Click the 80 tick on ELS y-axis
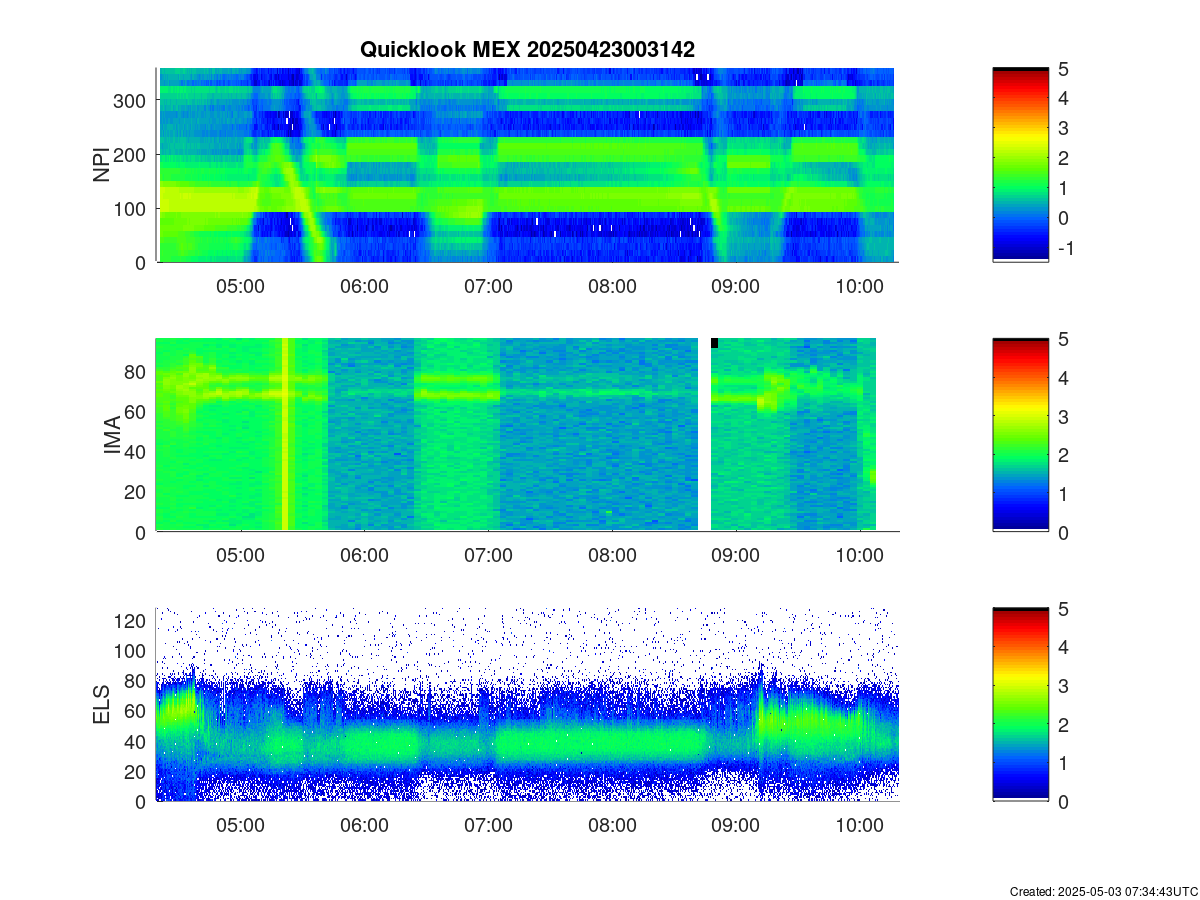Viewport: 1200px width, 900px height. 136,681
